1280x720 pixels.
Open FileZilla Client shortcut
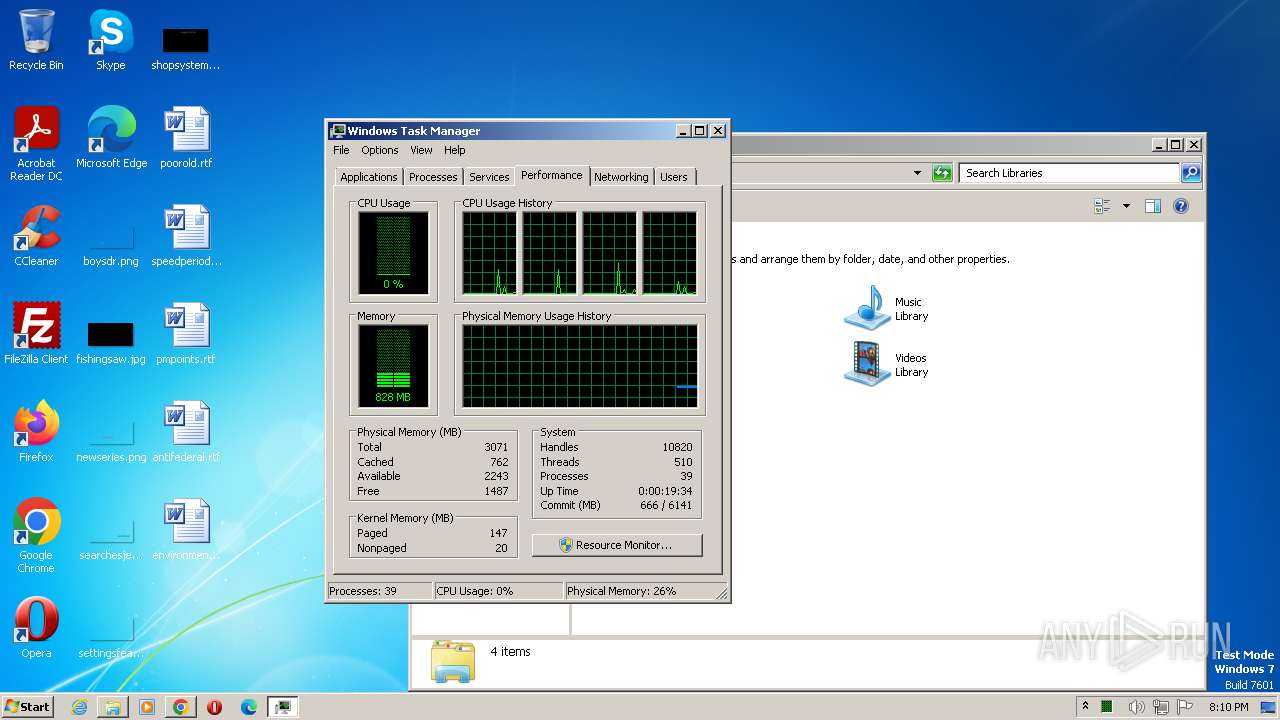coord(36,334)
